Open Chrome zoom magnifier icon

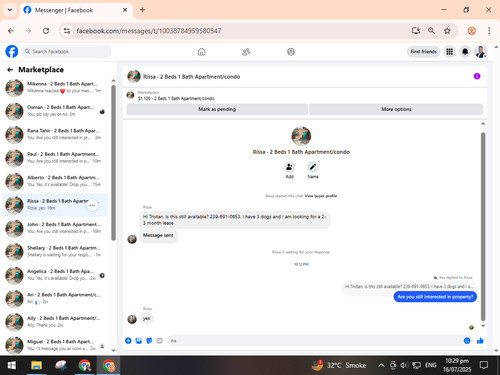(x=431, y=31)
